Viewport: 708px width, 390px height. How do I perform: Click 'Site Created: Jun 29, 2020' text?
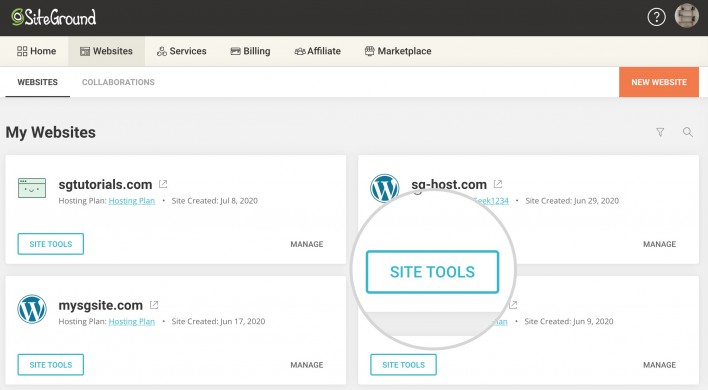572,201
